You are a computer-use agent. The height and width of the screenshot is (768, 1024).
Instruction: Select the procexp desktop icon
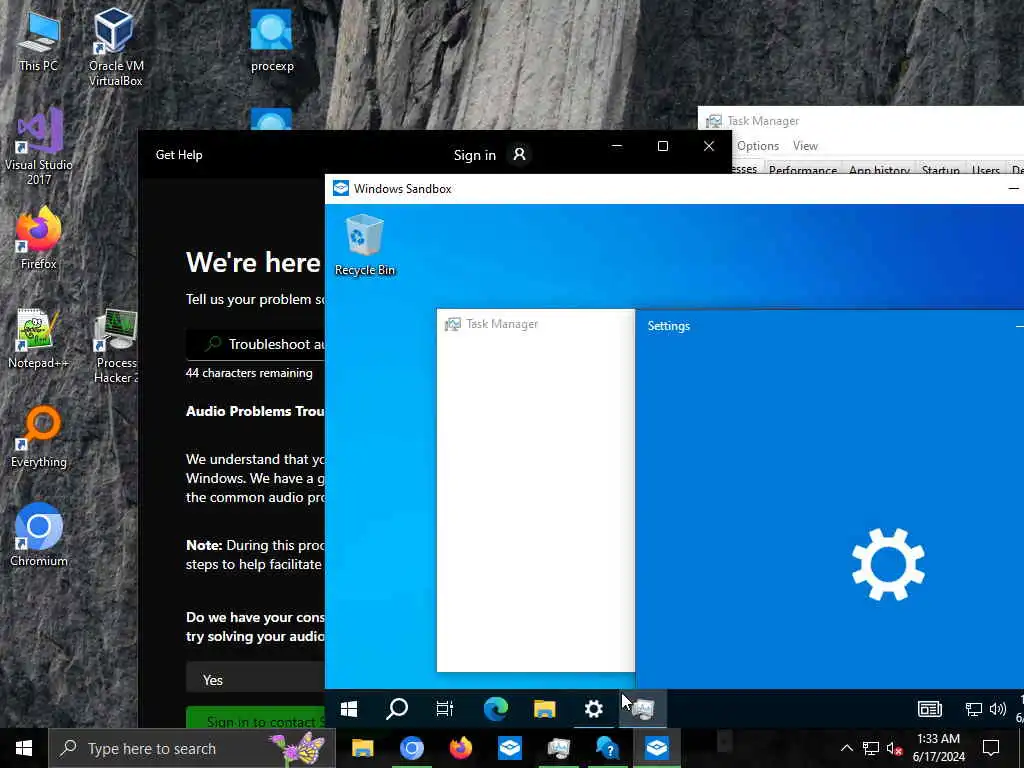(x=272, y=40)
